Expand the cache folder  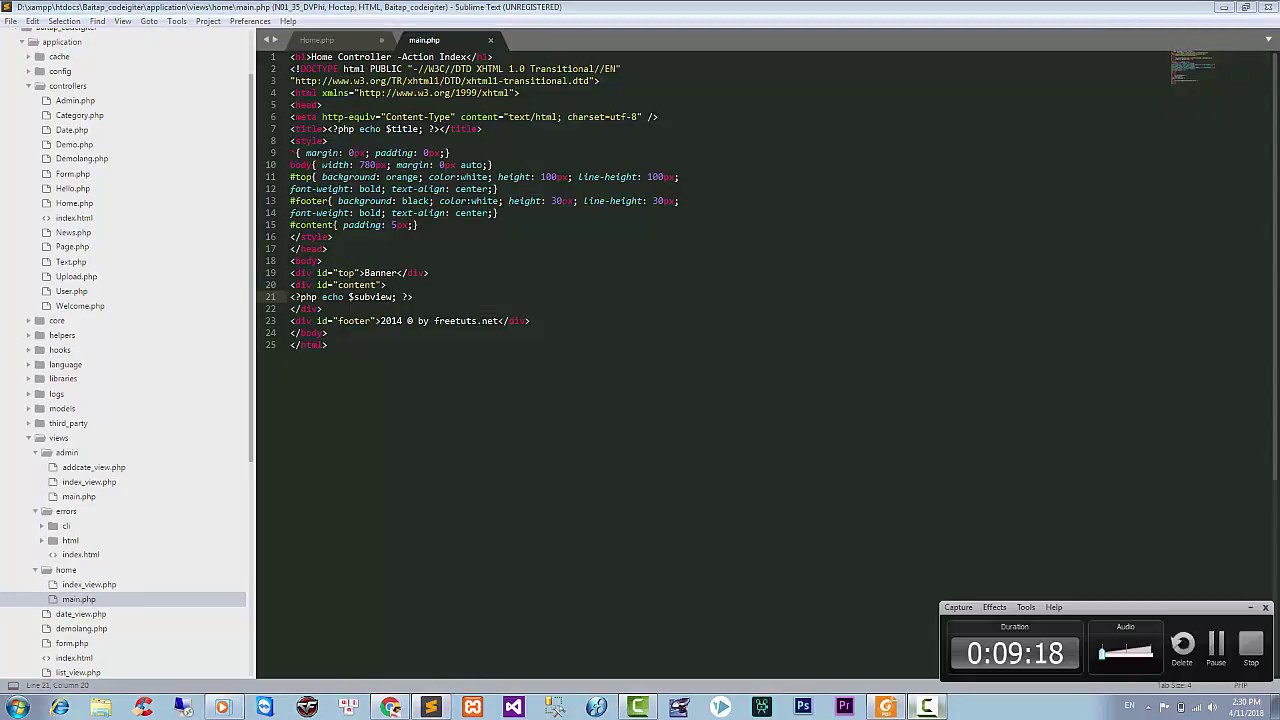click(x=28, y=57)
